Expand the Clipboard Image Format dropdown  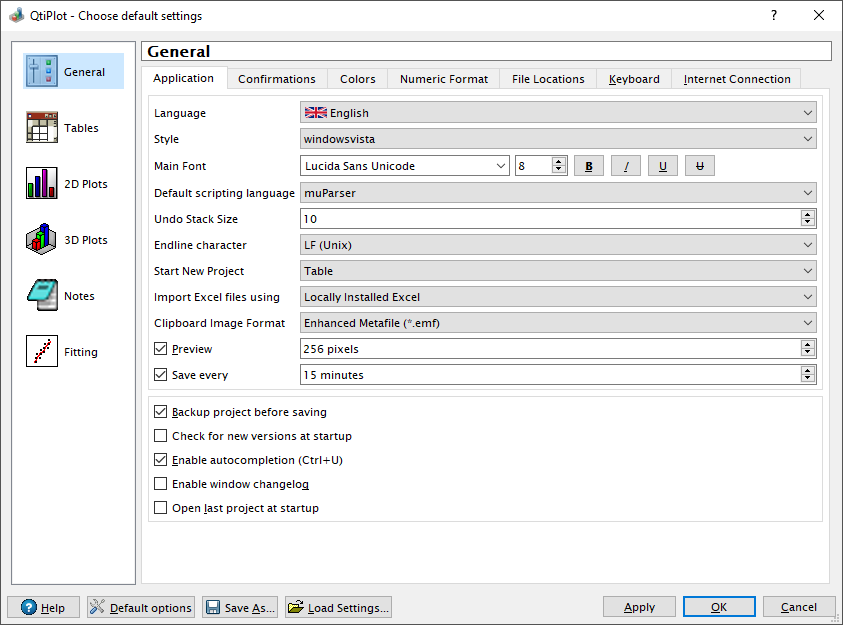pyautogui.click(x=558, y=323)
